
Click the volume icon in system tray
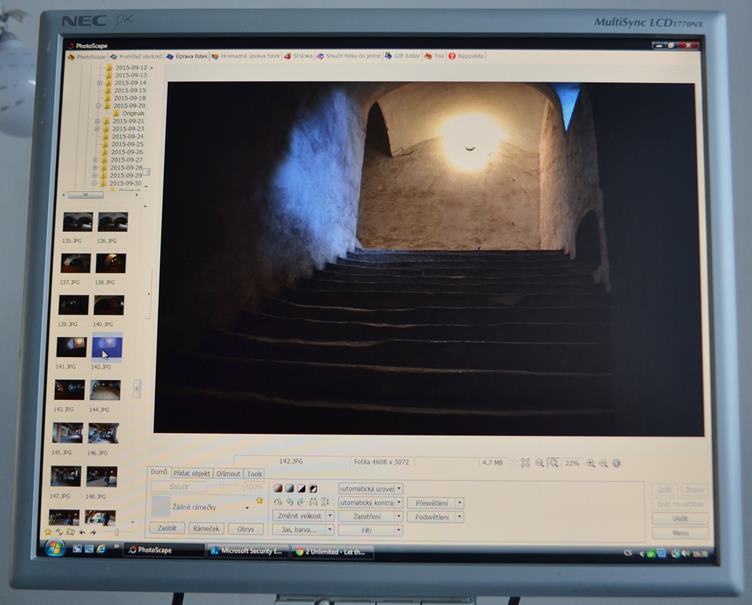(685, 554)
